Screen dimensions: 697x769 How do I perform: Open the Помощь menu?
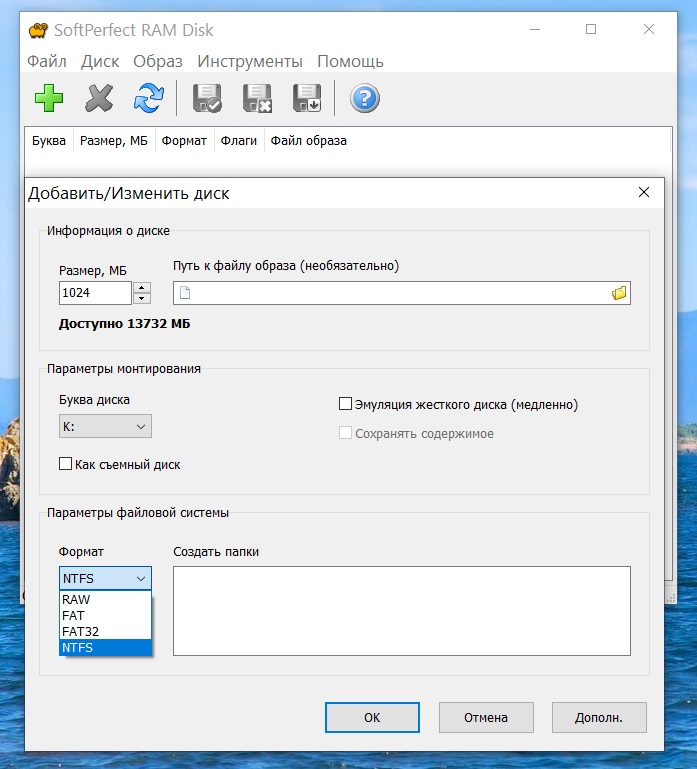[350, 61]
